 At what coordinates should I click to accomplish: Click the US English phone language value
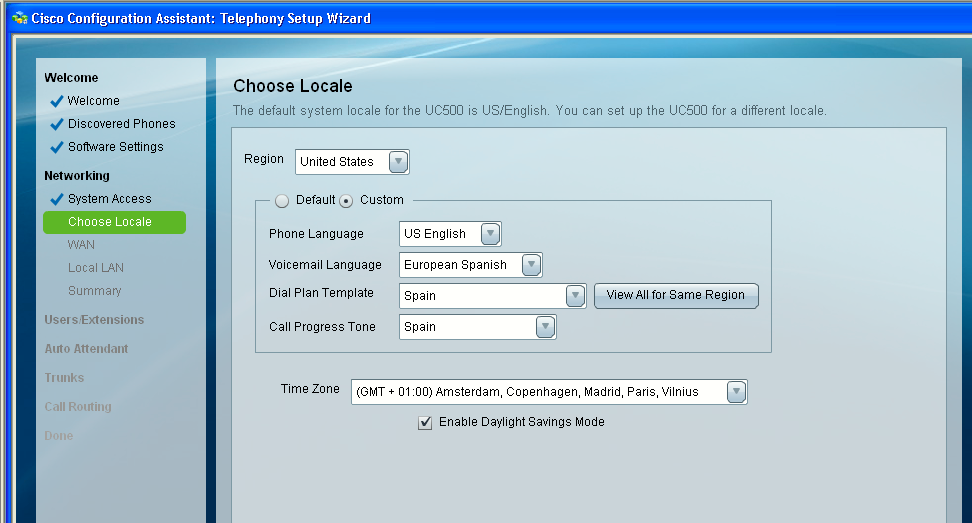point(435,234)
